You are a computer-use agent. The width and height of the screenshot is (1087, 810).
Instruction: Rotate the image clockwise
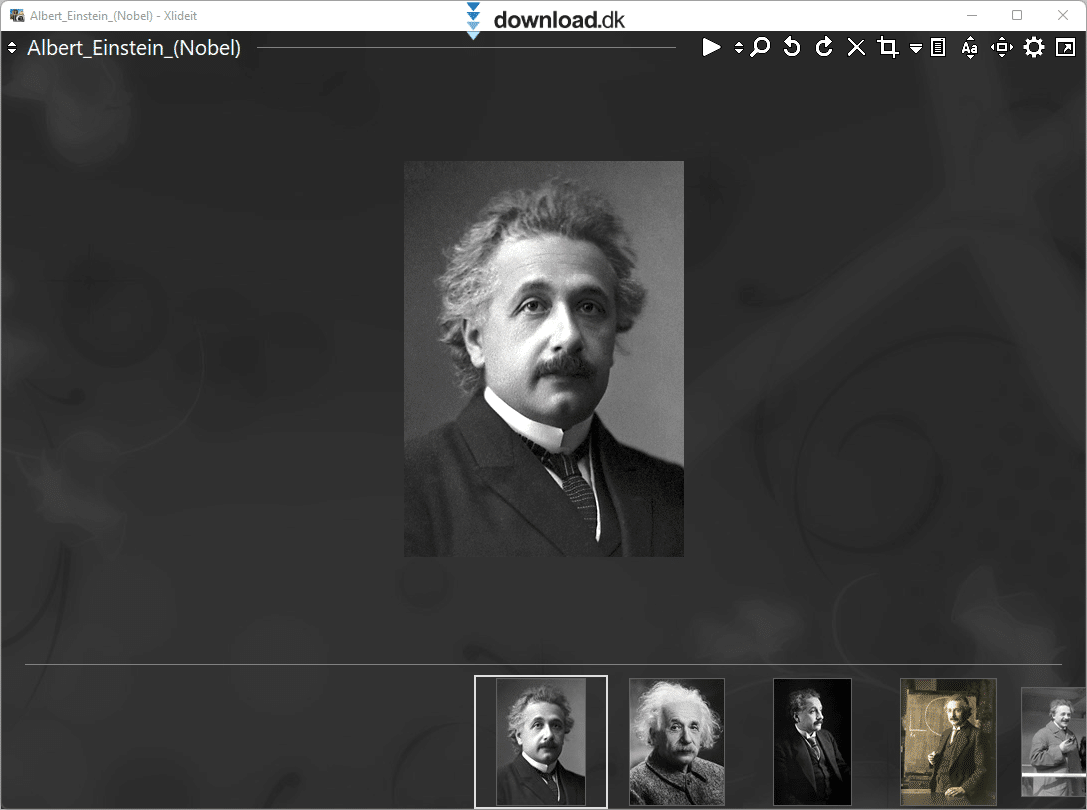coord(824,47)
